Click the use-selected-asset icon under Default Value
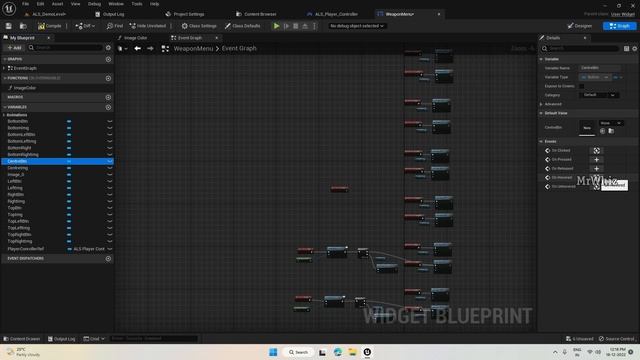This screenshot has width=640, height=360. (x=602, y=131)
